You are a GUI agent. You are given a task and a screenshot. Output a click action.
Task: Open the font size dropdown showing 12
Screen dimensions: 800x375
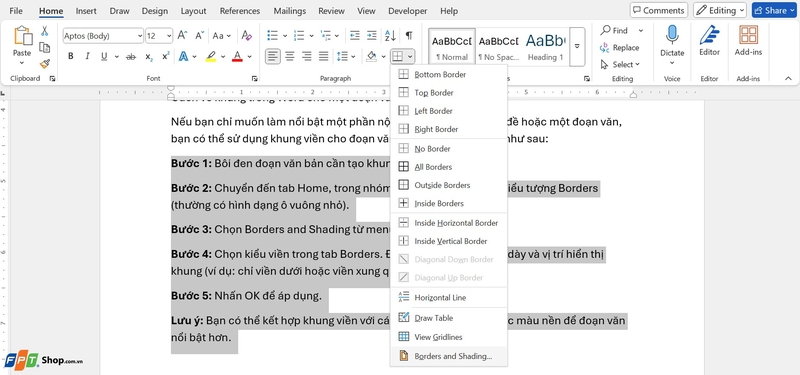point(169,36)
